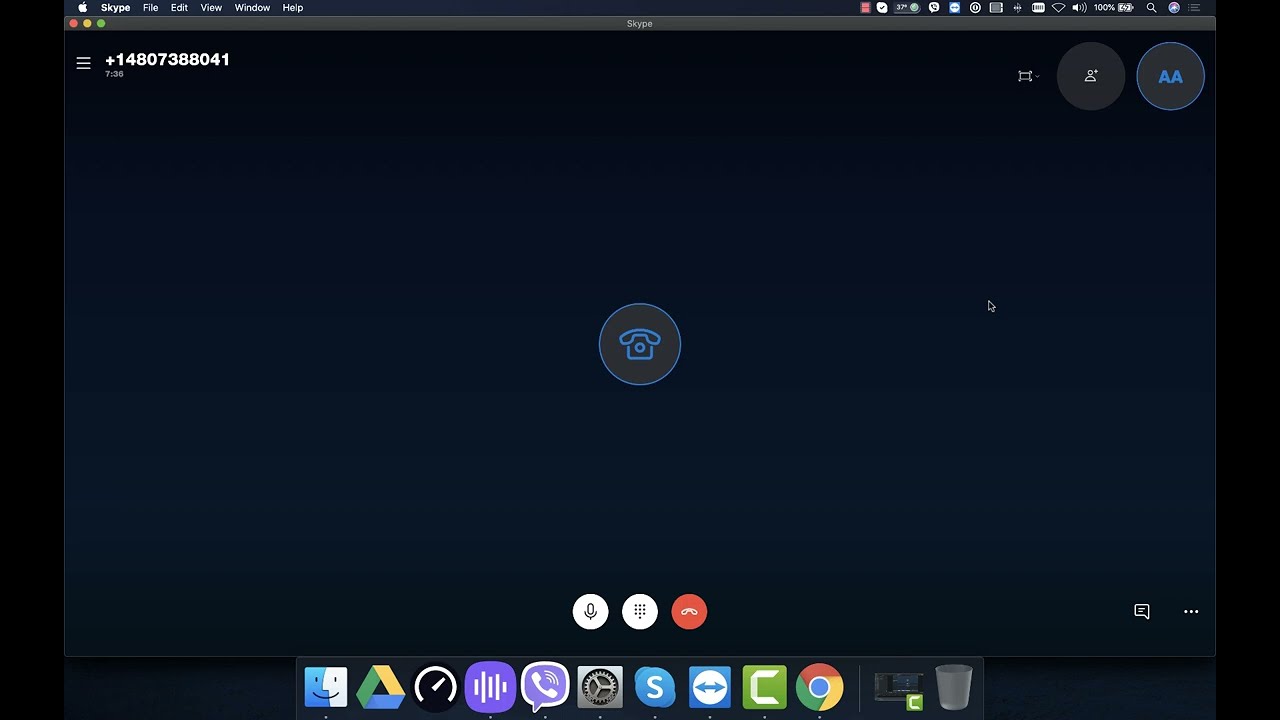Click the red recording icon in menu bar
The image size is (1280, 720).
point(865,7)
